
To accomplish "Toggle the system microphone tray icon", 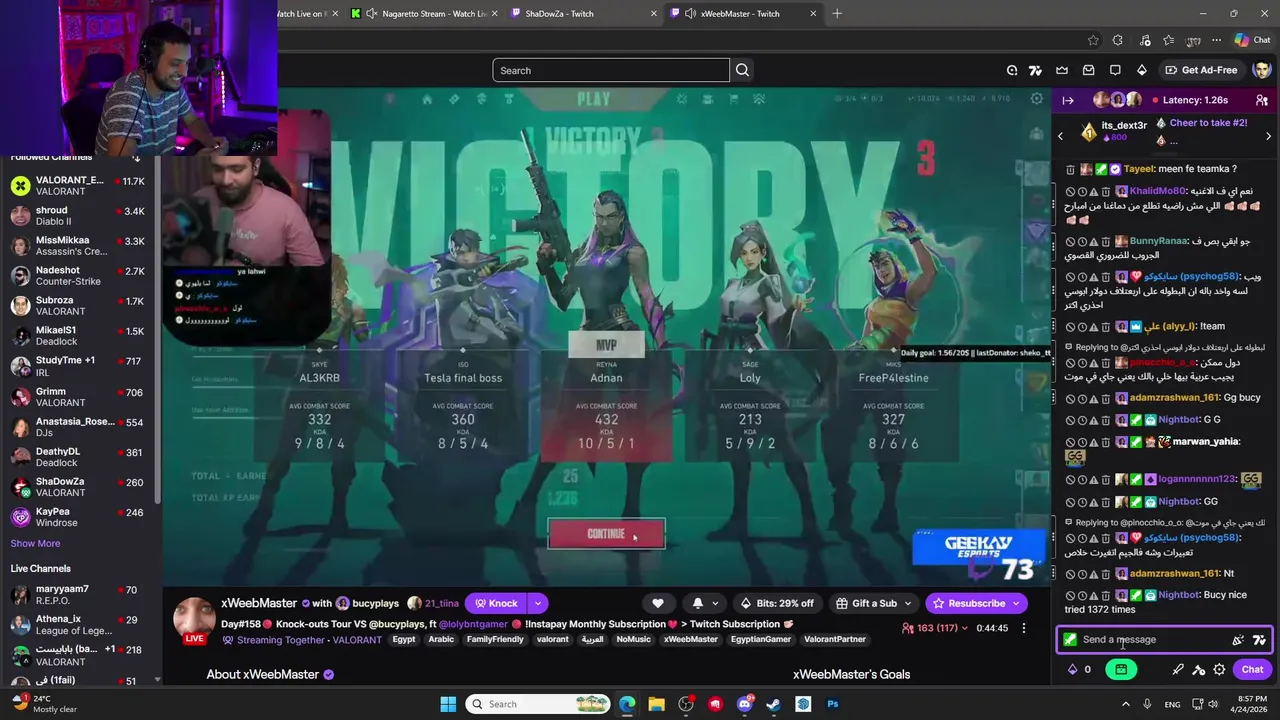I will (1147, 704).
